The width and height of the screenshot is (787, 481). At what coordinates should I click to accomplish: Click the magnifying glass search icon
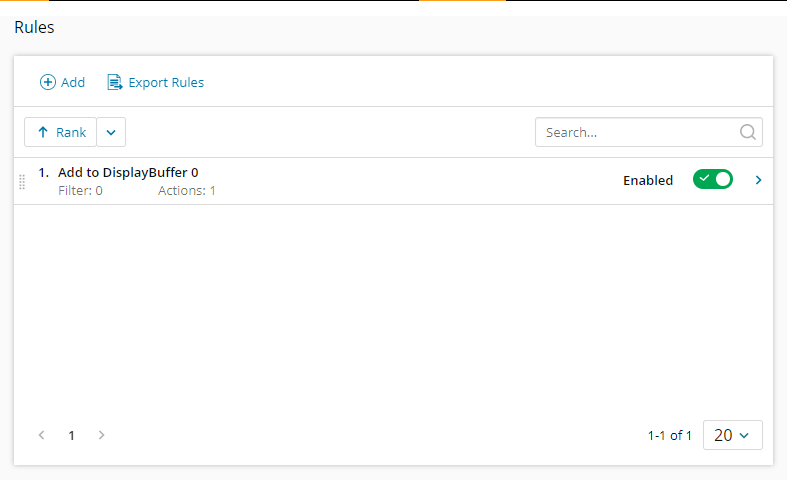coord(747,132)
